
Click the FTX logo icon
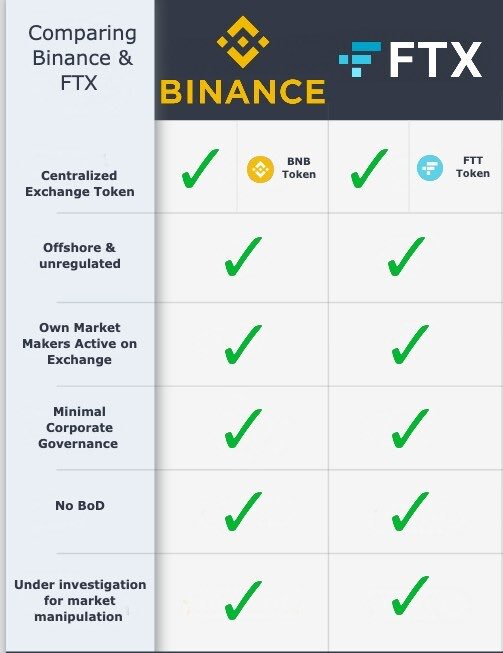[360, 59]
